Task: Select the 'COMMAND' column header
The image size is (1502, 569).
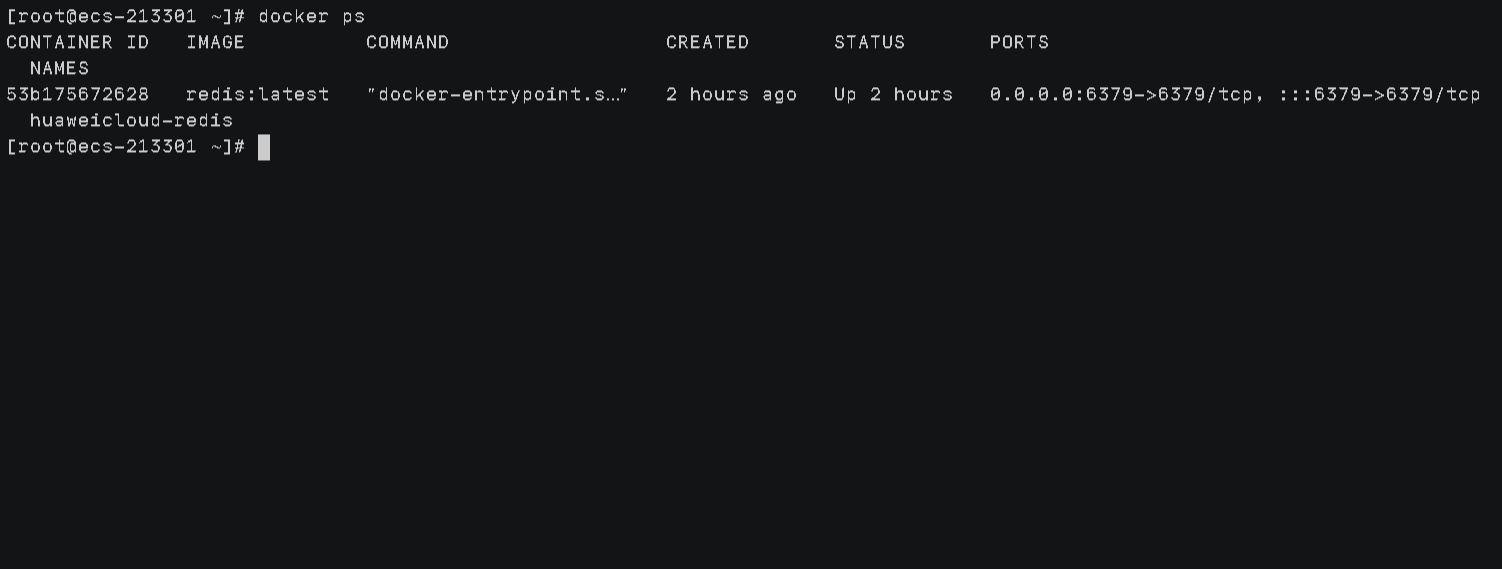Action: pyautogui.click(x=407, y=42)
